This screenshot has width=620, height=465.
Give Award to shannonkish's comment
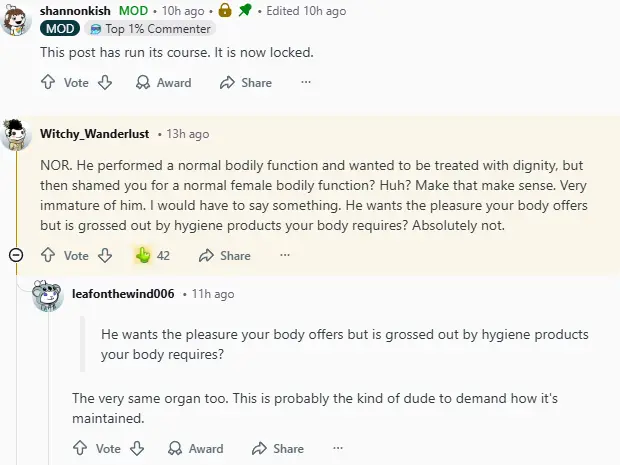point(164,83)
